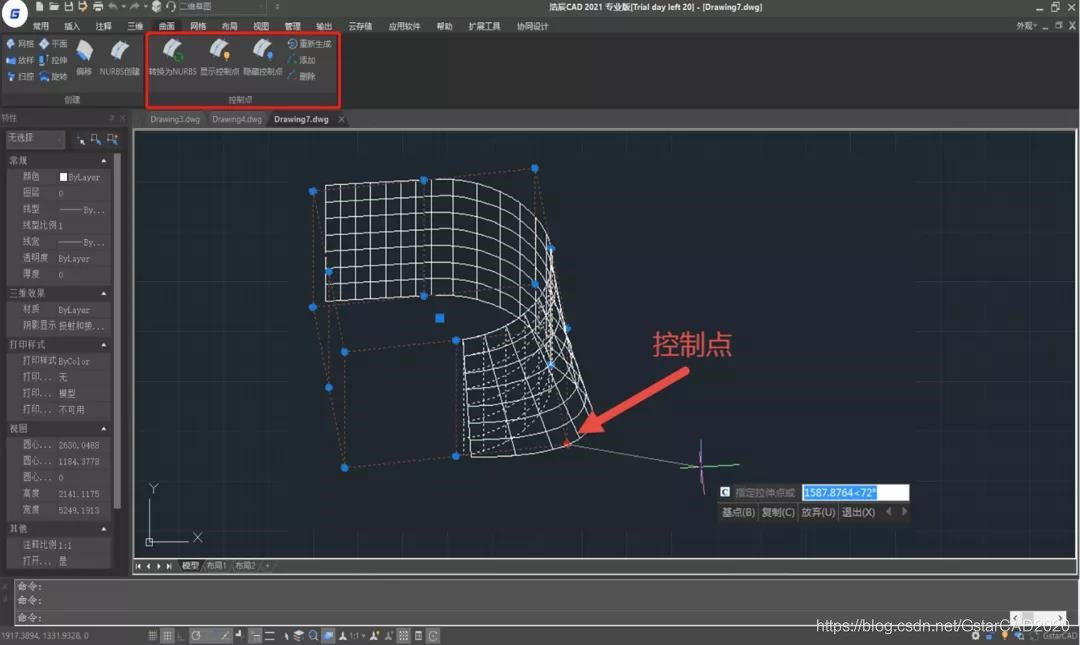Click the ByLayer color swatch property

coord(63,177)
